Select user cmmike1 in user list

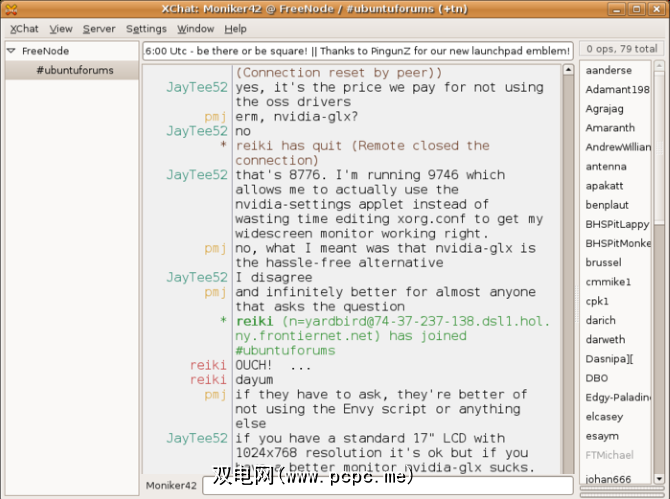[x=608, y=282]
